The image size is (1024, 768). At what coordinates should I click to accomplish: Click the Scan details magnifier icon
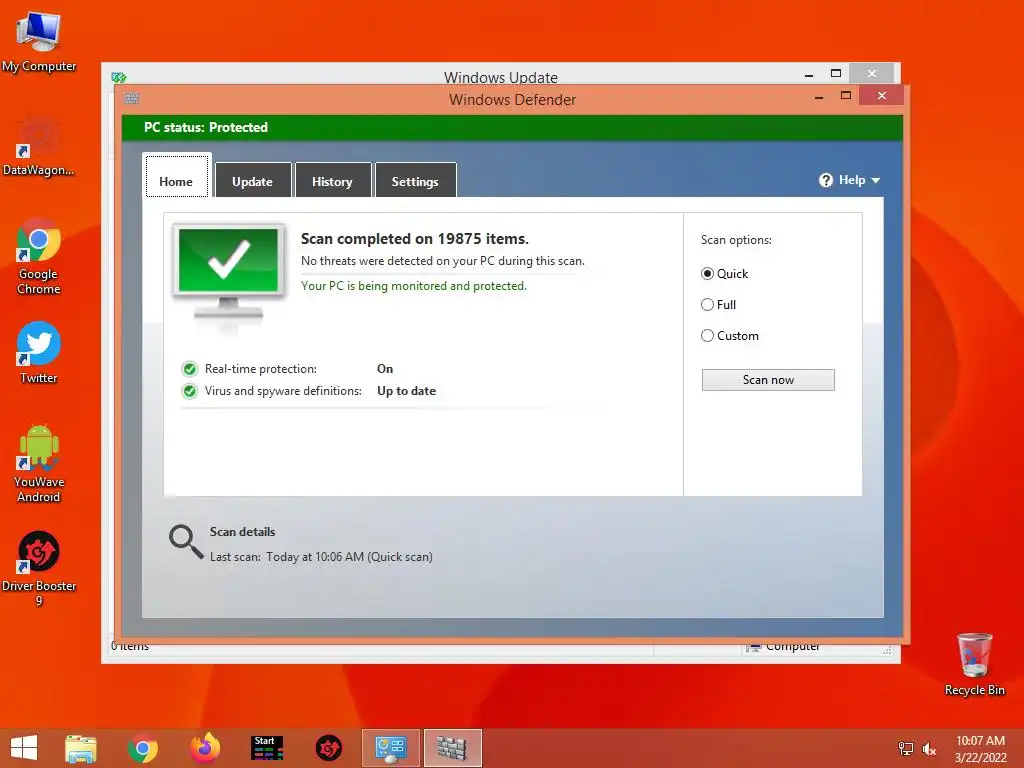coord(186,542)
